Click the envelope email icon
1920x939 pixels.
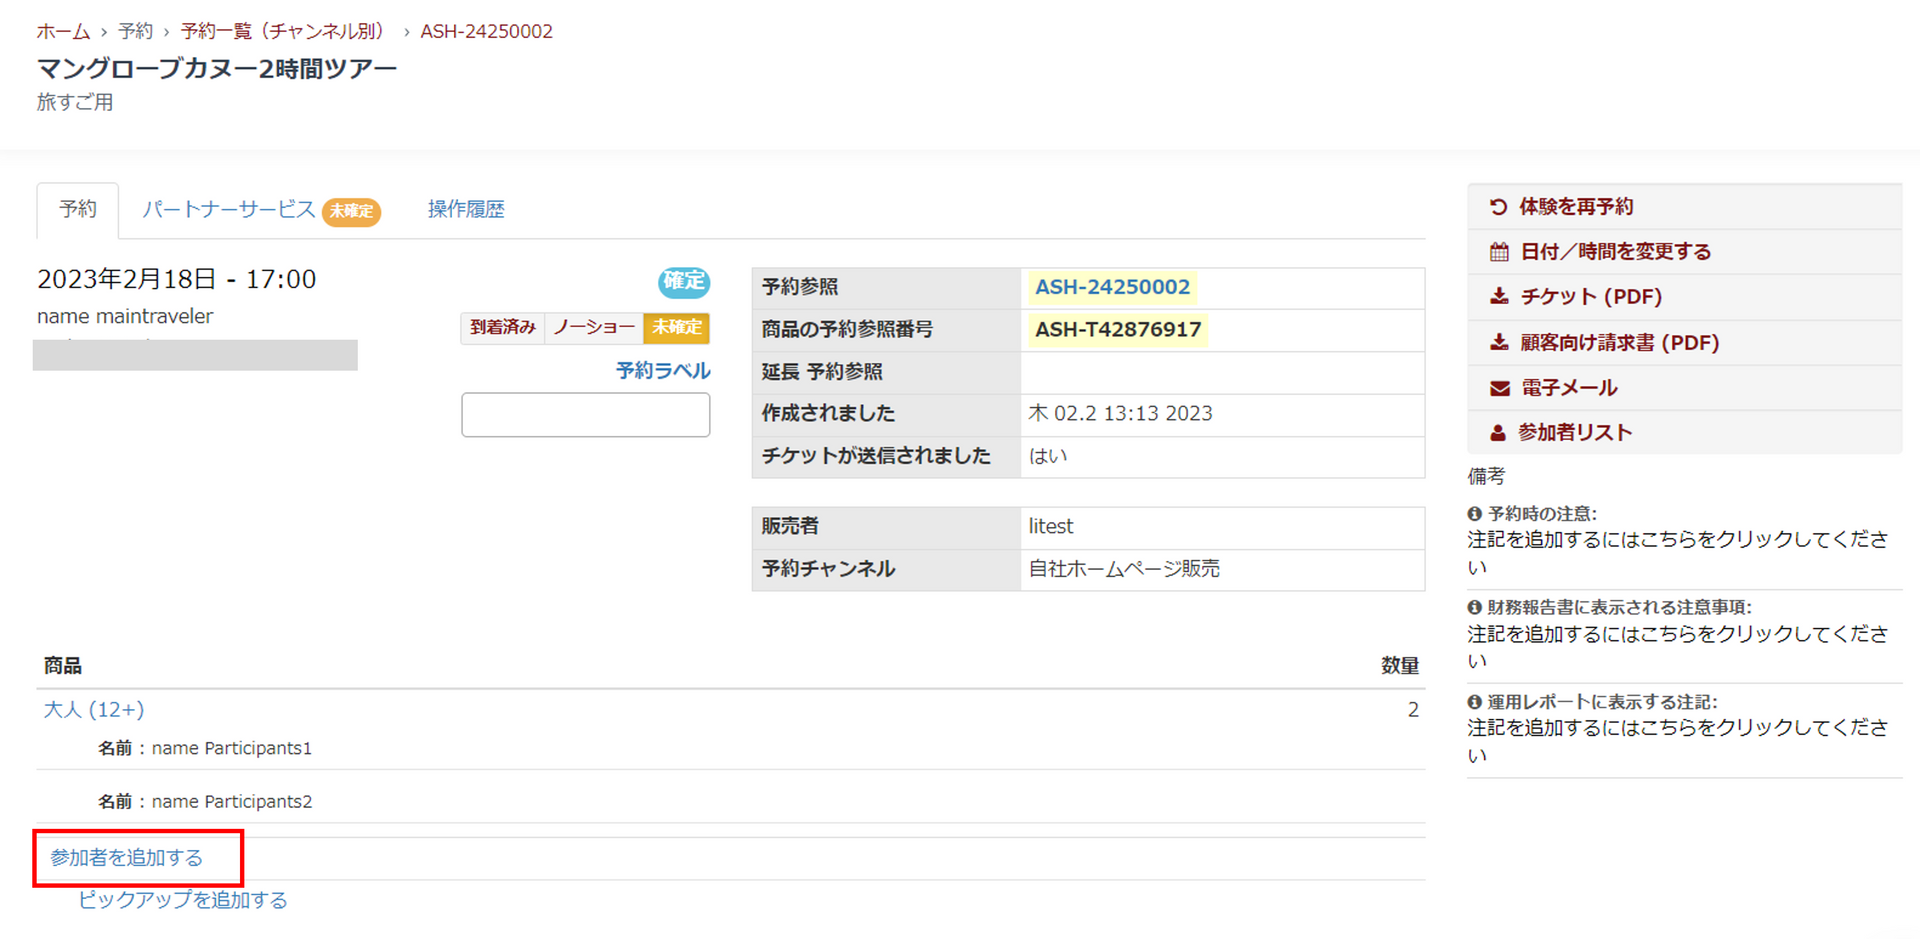pos(1498,388)
